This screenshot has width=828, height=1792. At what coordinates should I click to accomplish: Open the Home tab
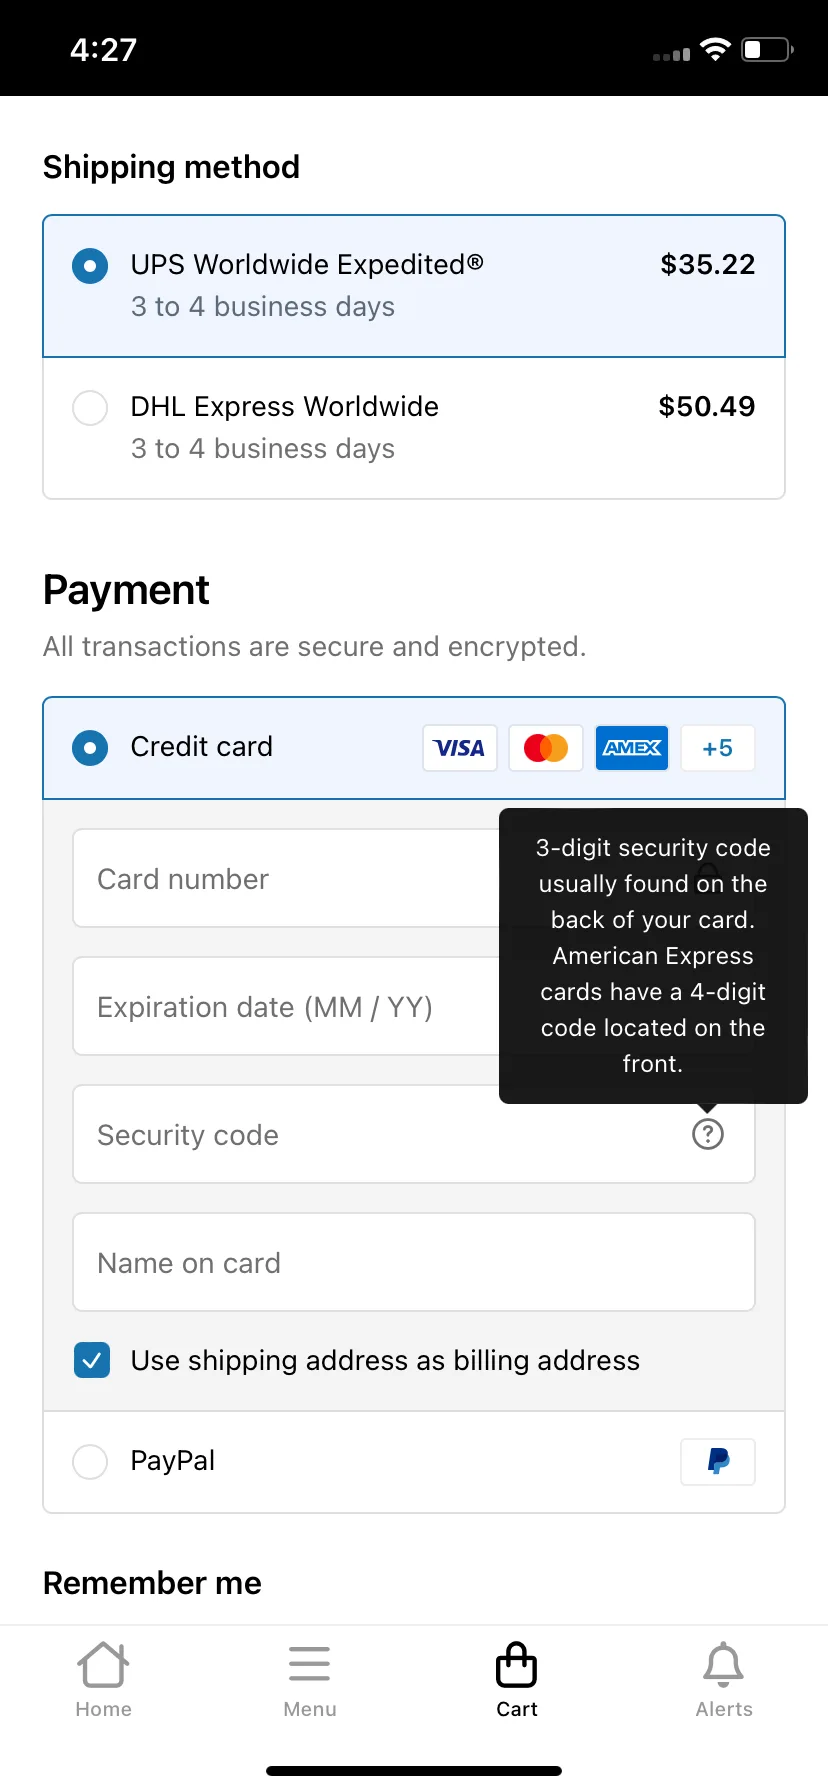tap(104, 1680)
